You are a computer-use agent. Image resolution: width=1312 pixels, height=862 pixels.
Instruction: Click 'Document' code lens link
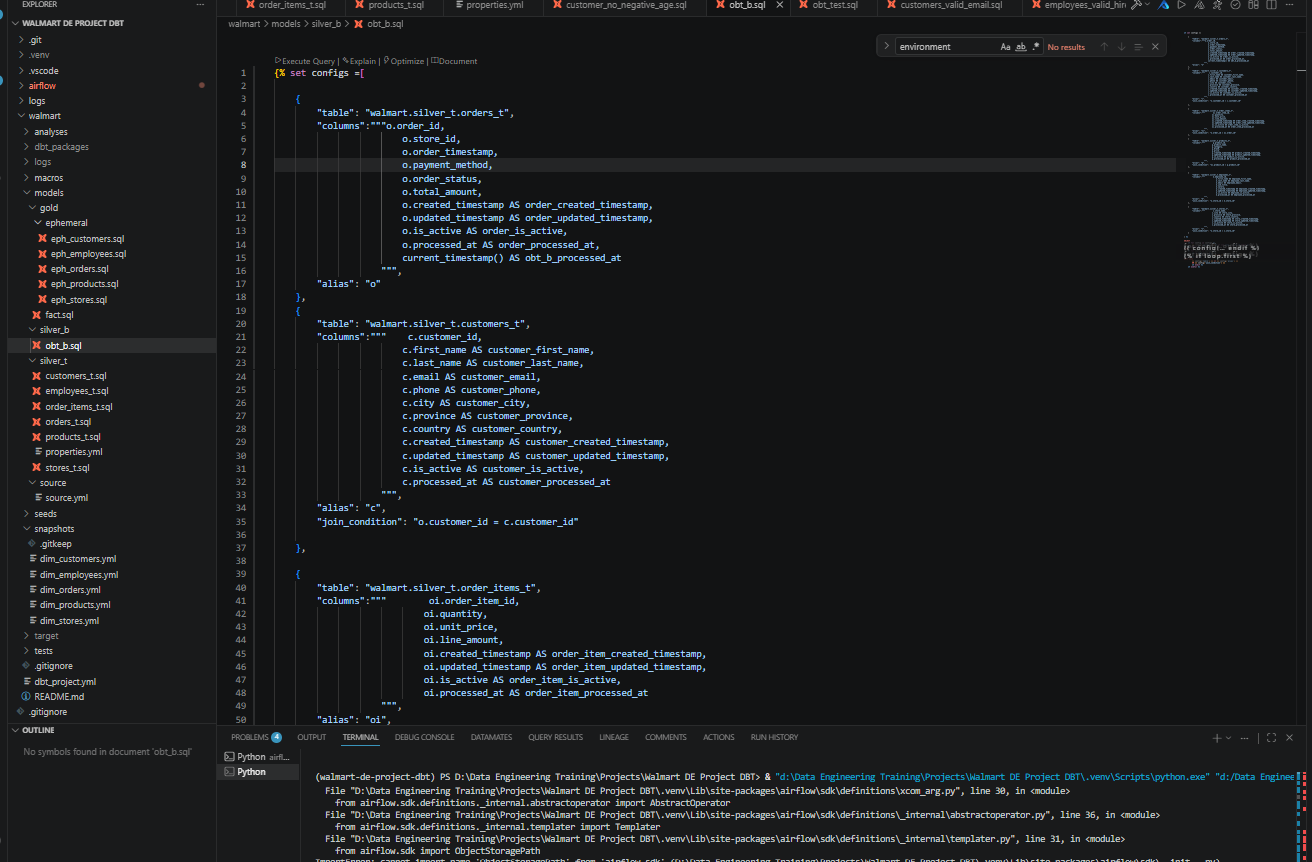[456, 61]
